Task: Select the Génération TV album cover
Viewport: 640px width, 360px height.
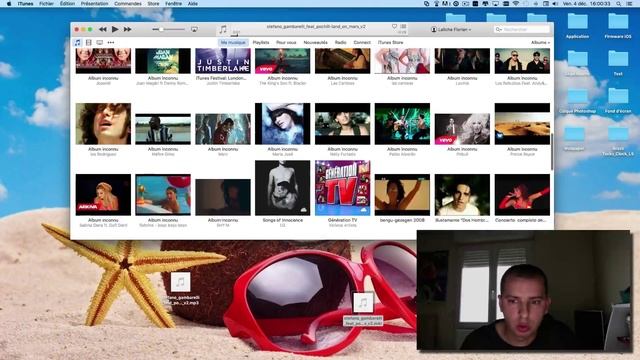Action: (x=342, y=188)
